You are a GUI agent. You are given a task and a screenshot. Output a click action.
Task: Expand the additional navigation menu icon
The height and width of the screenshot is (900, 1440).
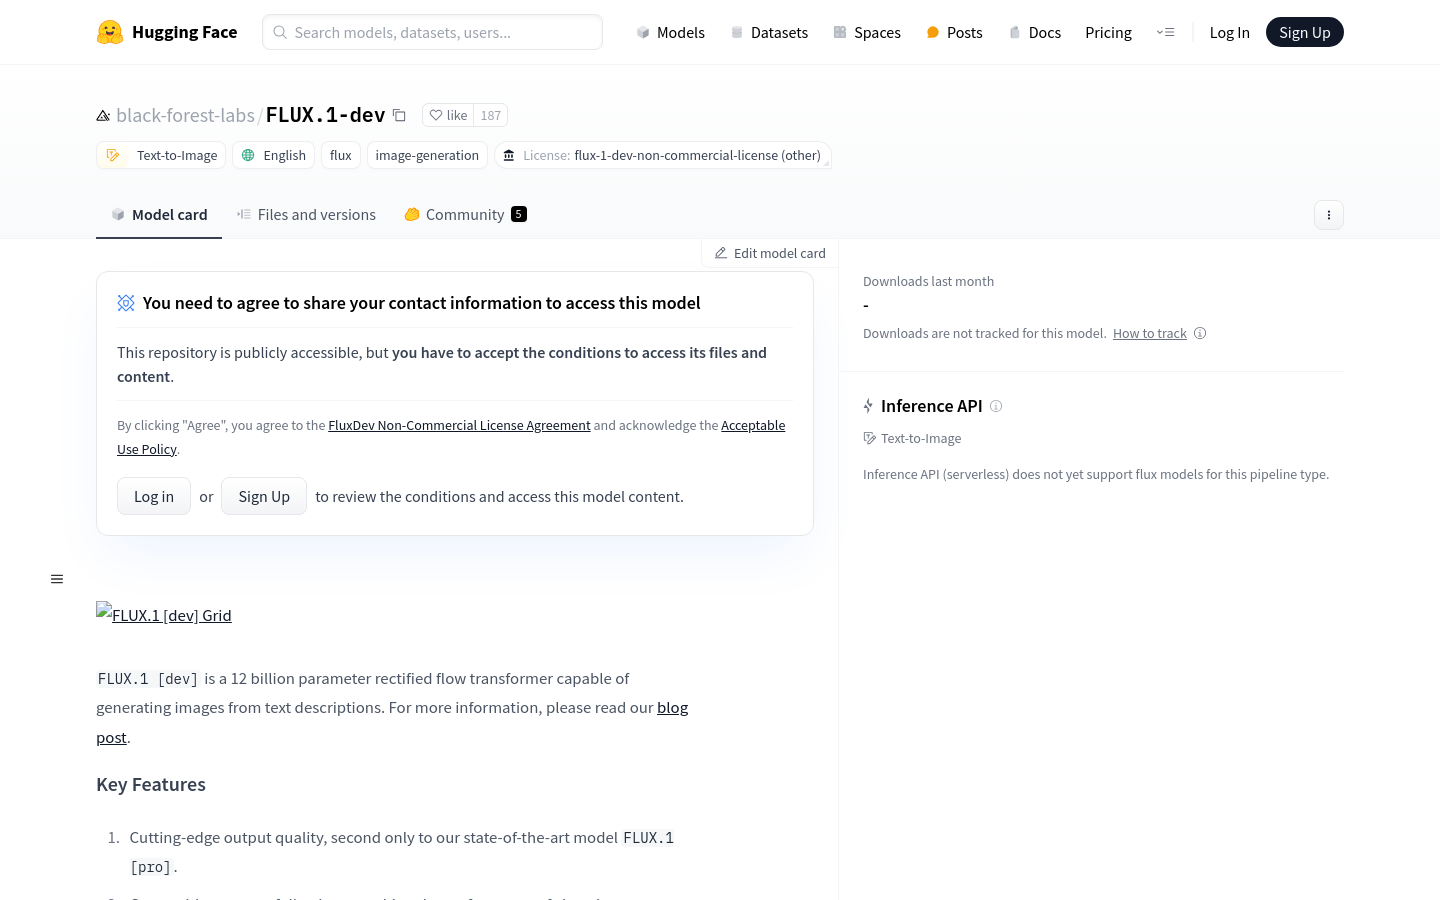[x=1165, y=32]
